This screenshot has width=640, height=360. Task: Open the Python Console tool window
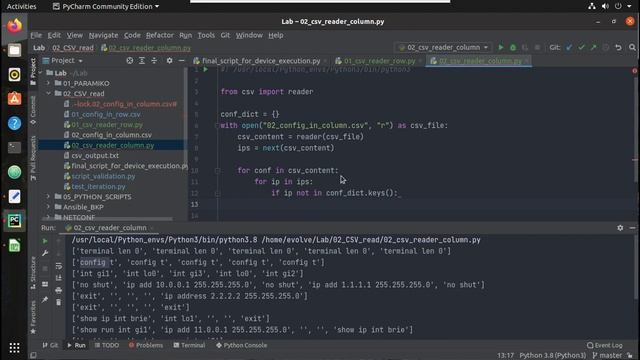pyautogui.click(x=241, y=345)
